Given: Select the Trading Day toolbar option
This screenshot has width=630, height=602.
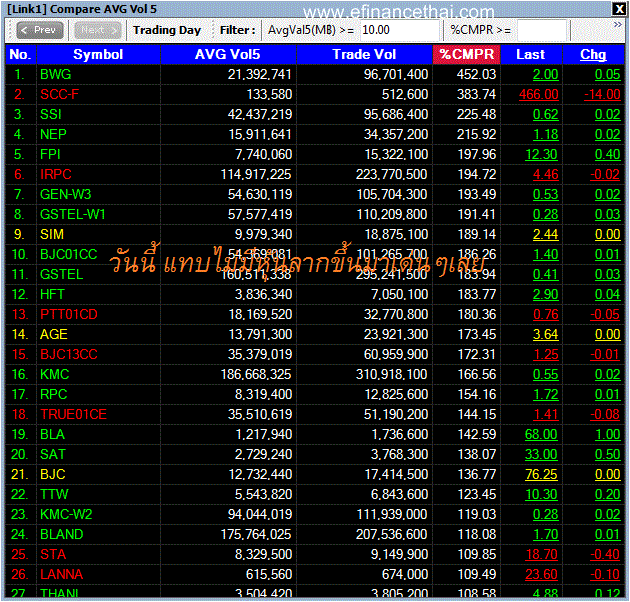Looking at the screenshot, I should (x=167, y=30).
